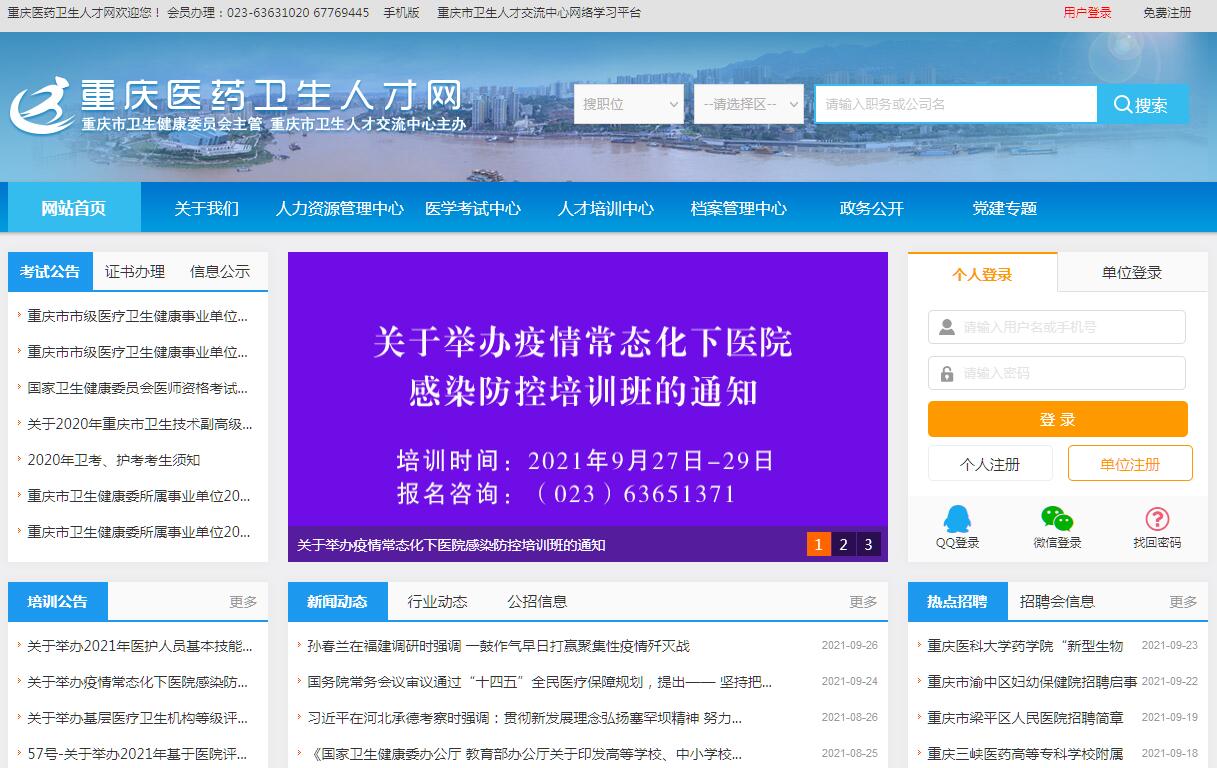Switch banner to slide 3

pos(868,544)
